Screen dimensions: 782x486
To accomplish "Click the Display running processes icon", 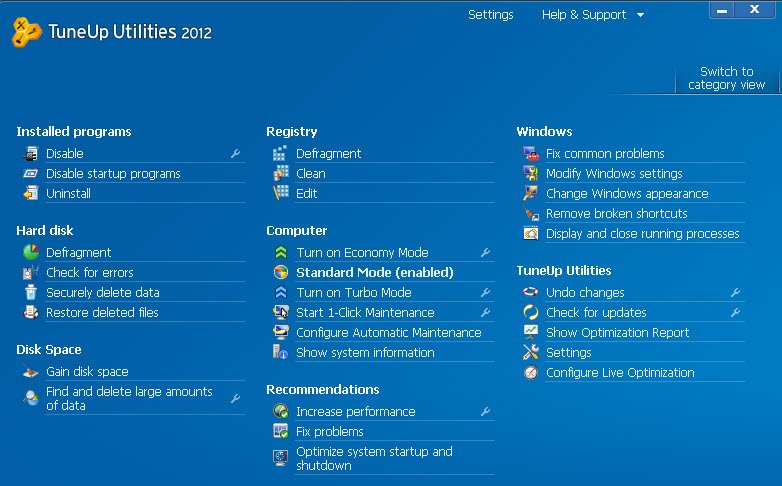I will (x=531, y=233).
